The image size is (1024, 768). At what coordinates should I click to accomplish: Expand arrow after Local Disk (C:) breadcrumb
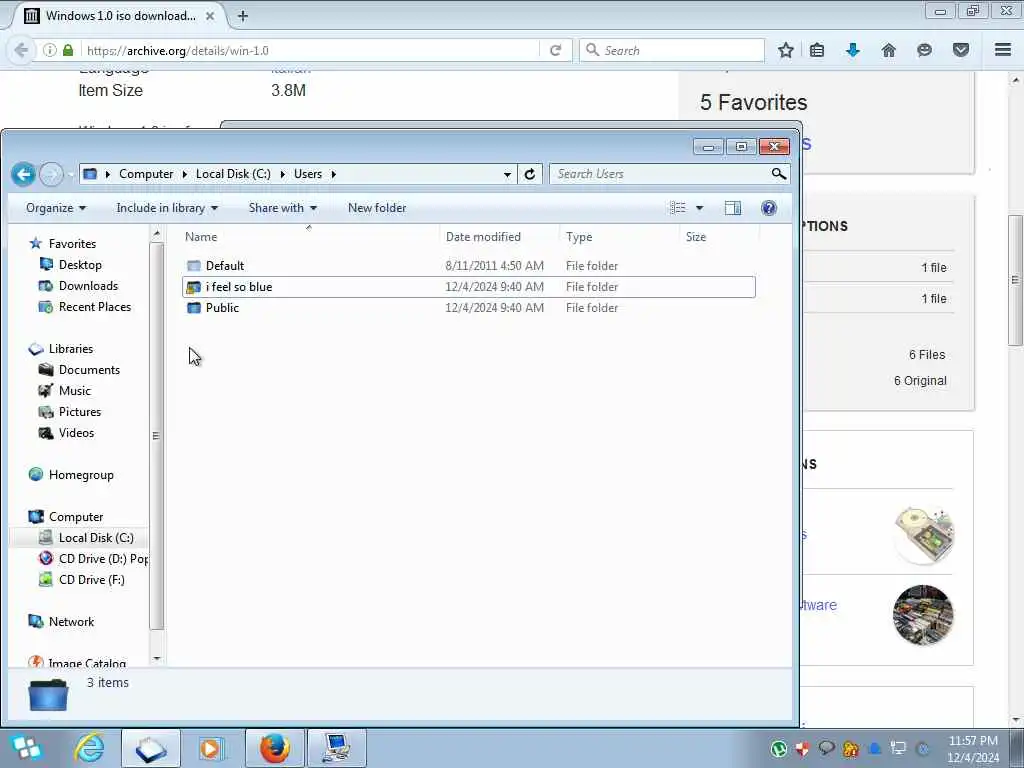283,174
